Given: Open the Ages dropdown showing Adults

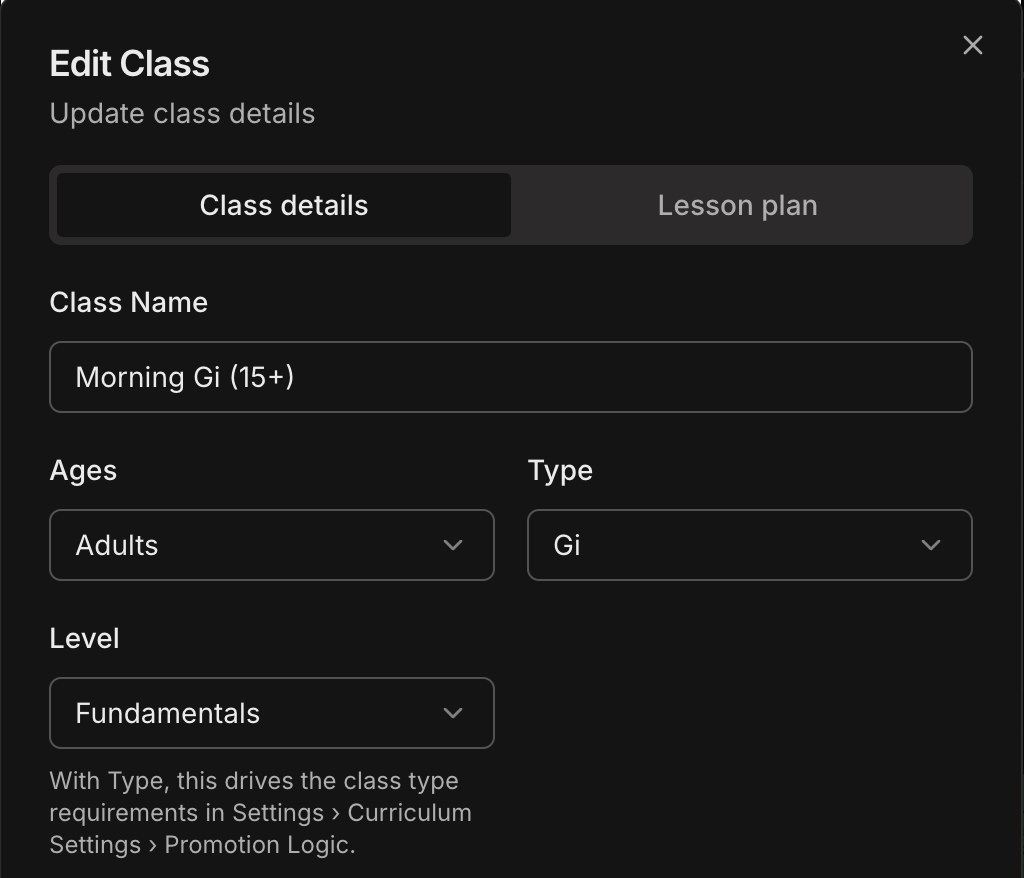Looking at the screenshot, I should coord(272,545).
